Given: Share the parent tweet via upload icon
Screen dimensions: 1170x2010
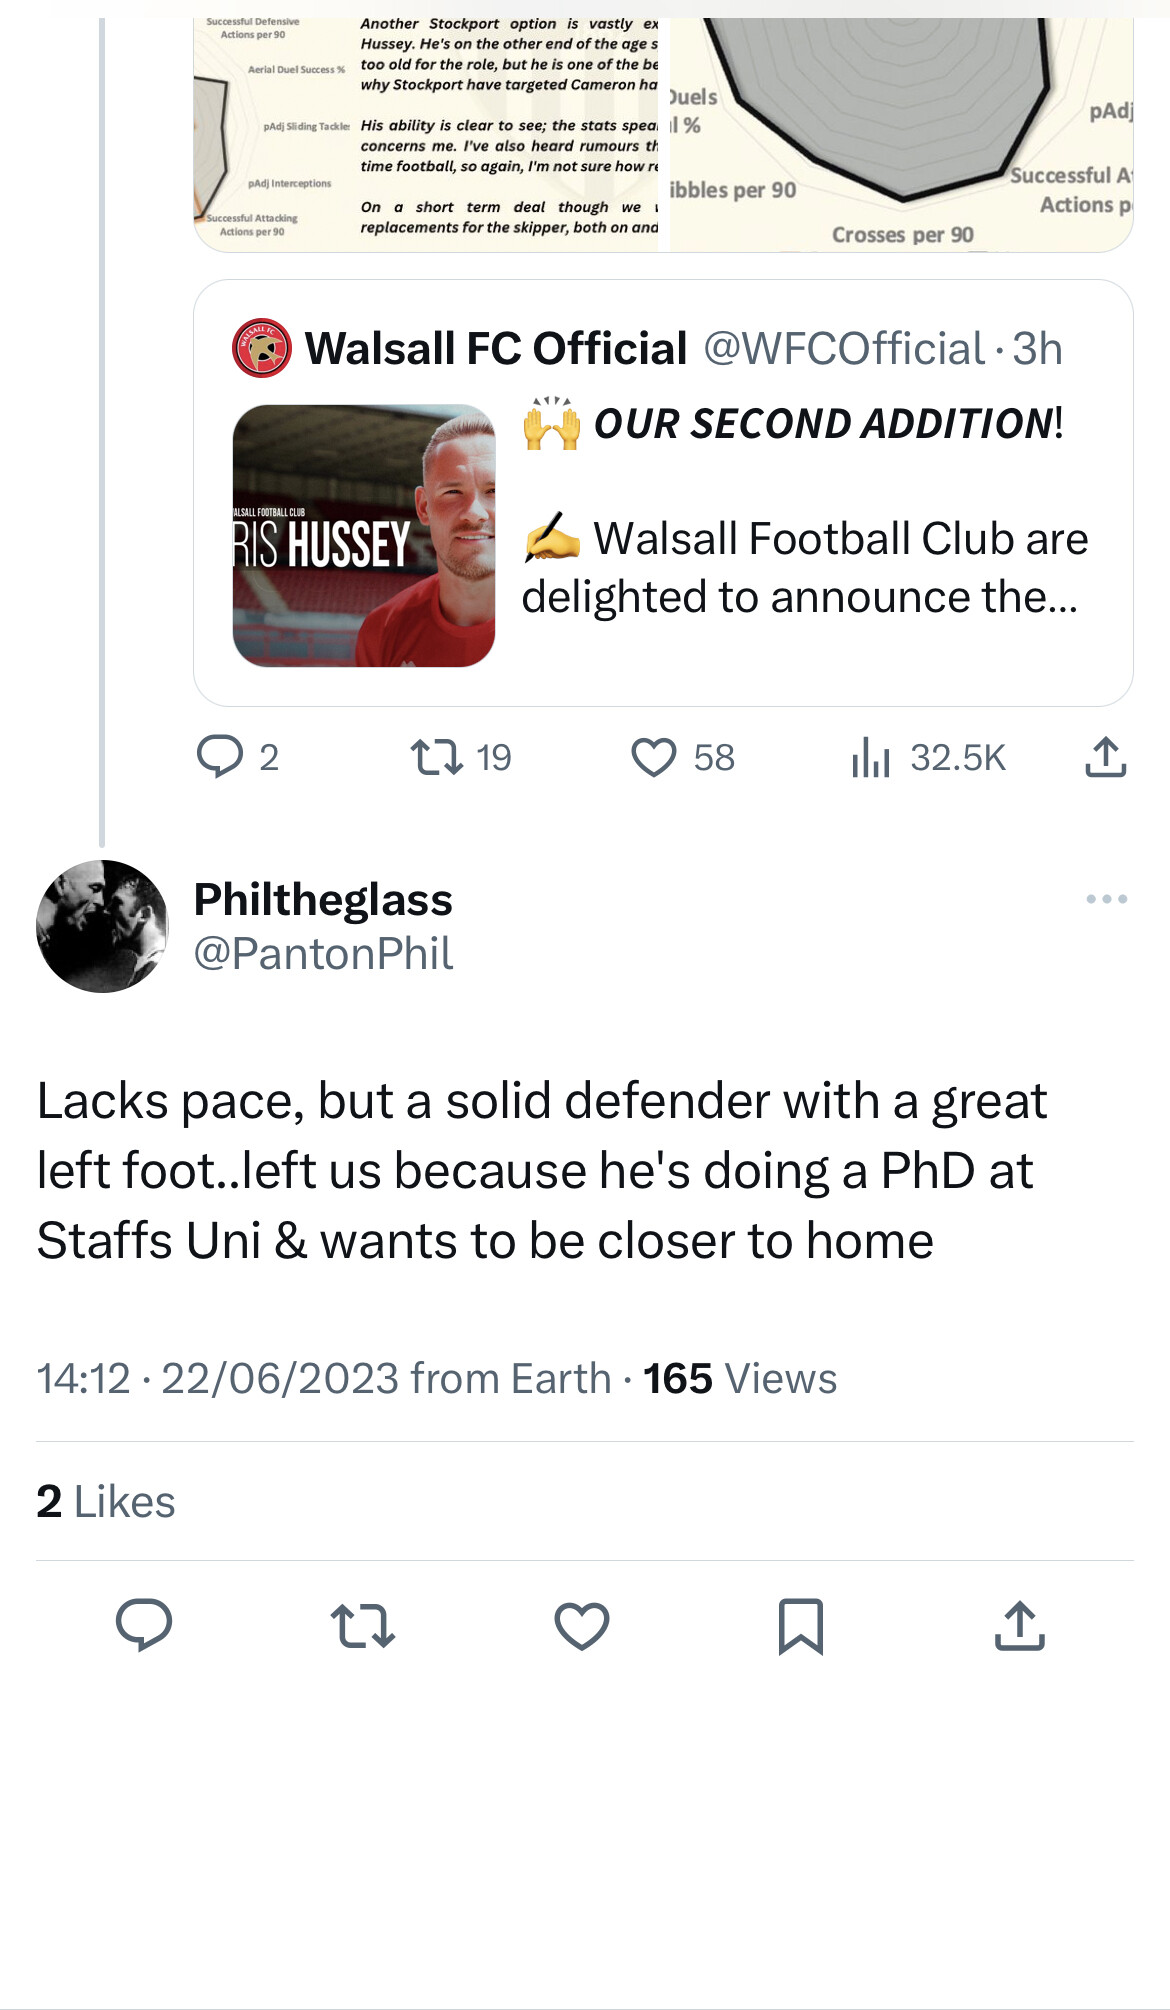Looking at the screenshot, I should [x=1105, y=757].
